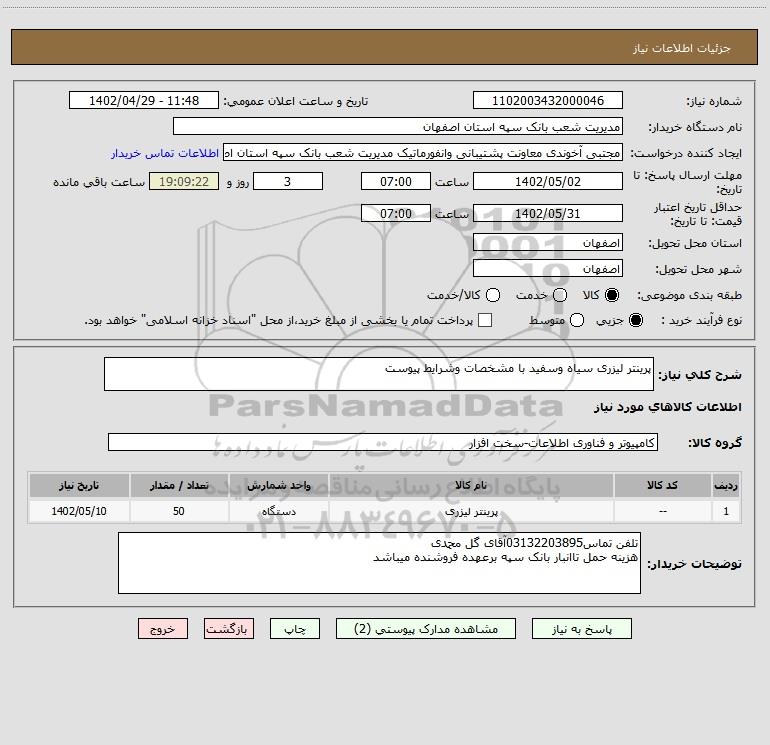This screenshot has width=770, height=745.
Task: Select the متوسط purchase type radio
Action: click(x=577, y=320)
